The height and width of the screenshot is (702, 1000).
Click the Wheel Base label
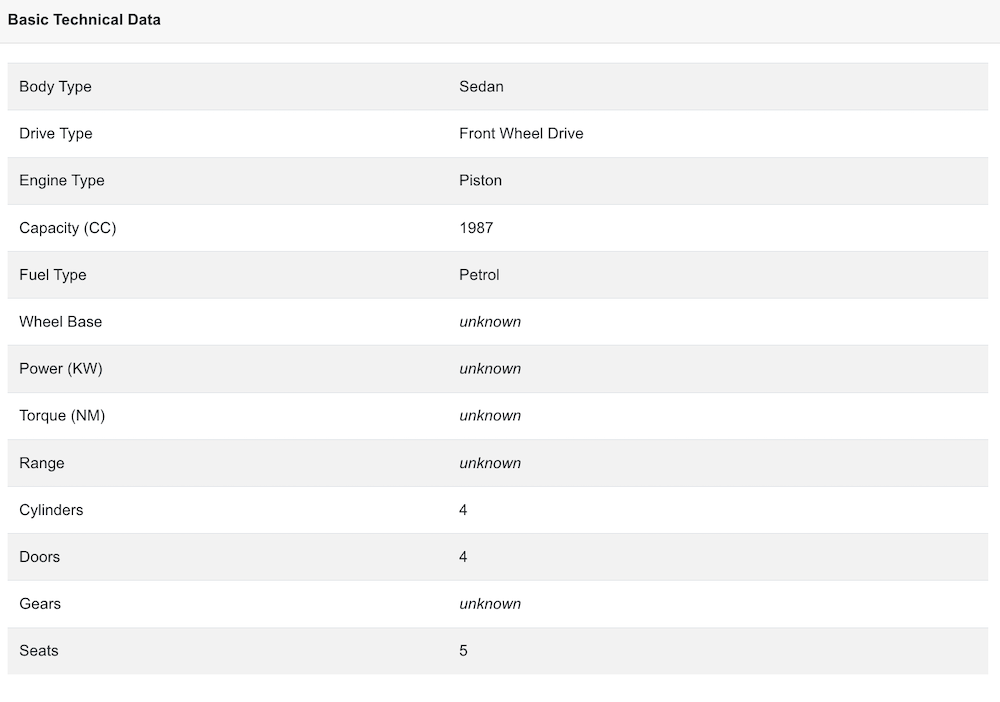pyautogui.click(x=60, y=322)
